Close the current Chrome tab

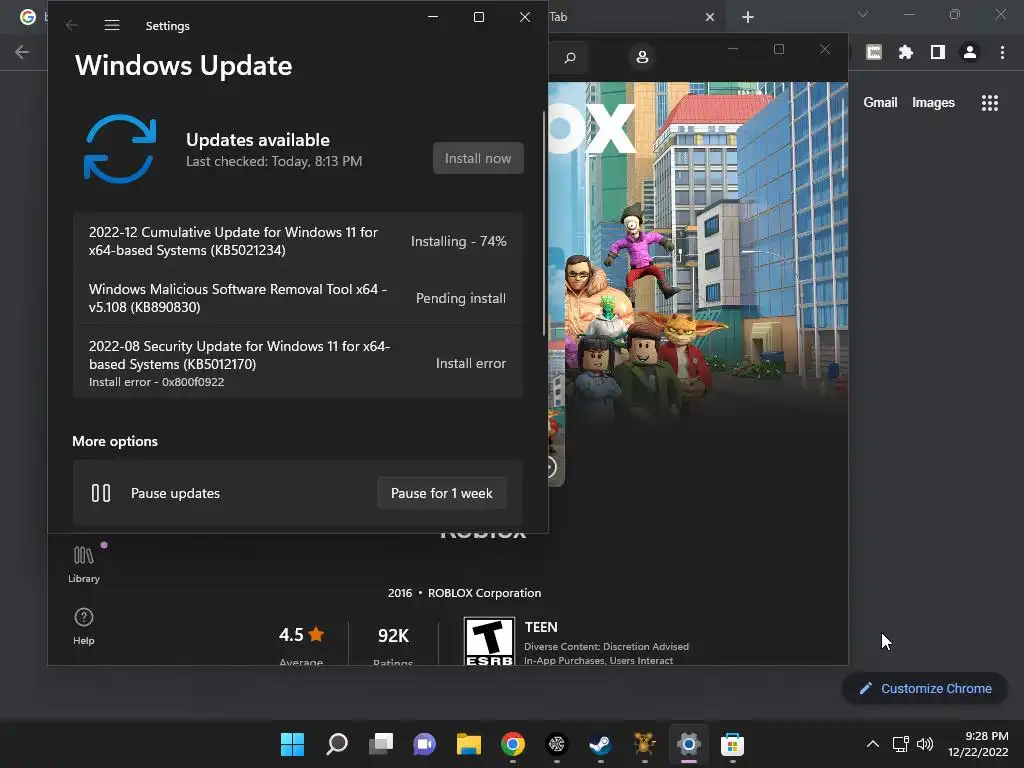[710, 17]
